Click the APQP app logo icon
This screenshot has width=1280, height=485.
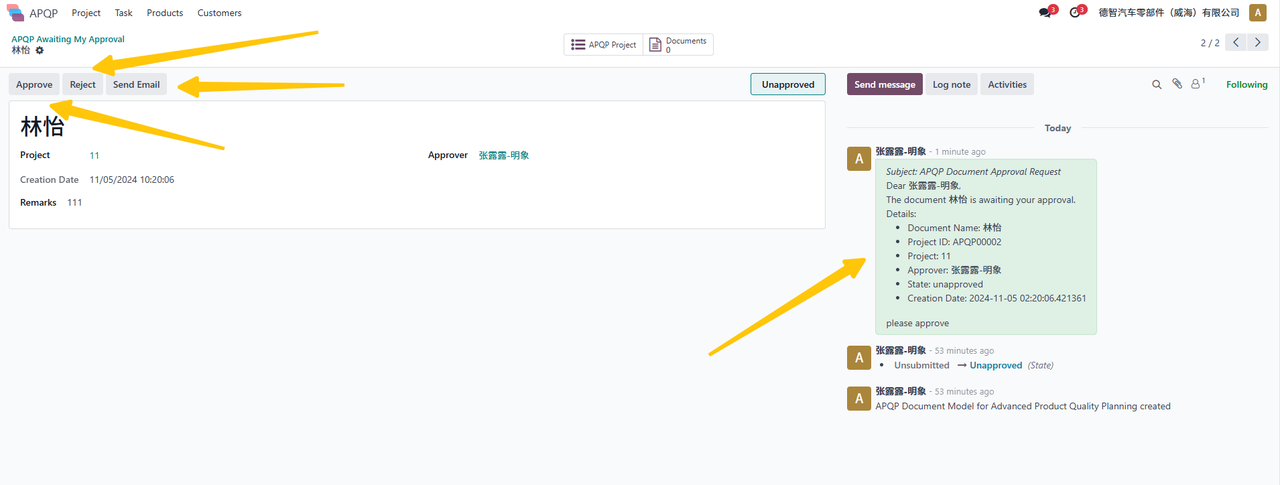click(x=15, y=13)
